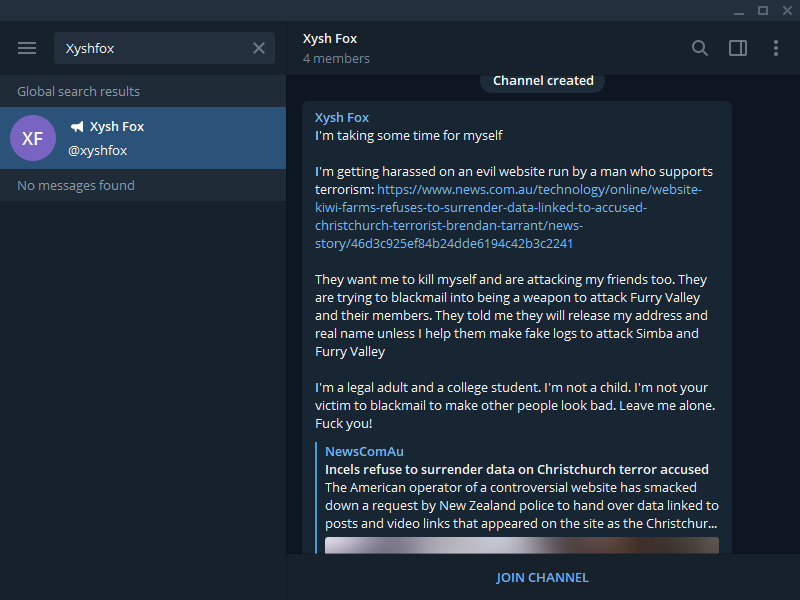Click the 4 members count label
This screenshot has width=800, height=600.
pos(336,59)
